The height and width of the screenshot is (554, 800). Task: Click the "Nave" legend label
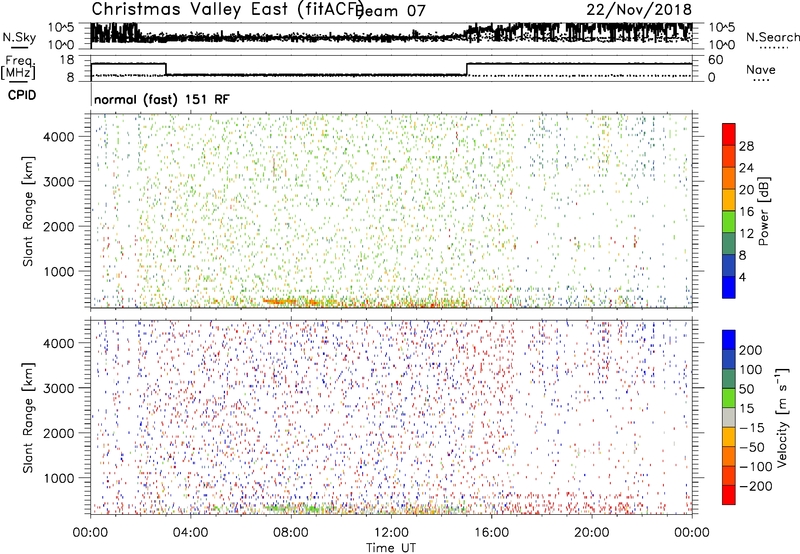tap(761, 69)
